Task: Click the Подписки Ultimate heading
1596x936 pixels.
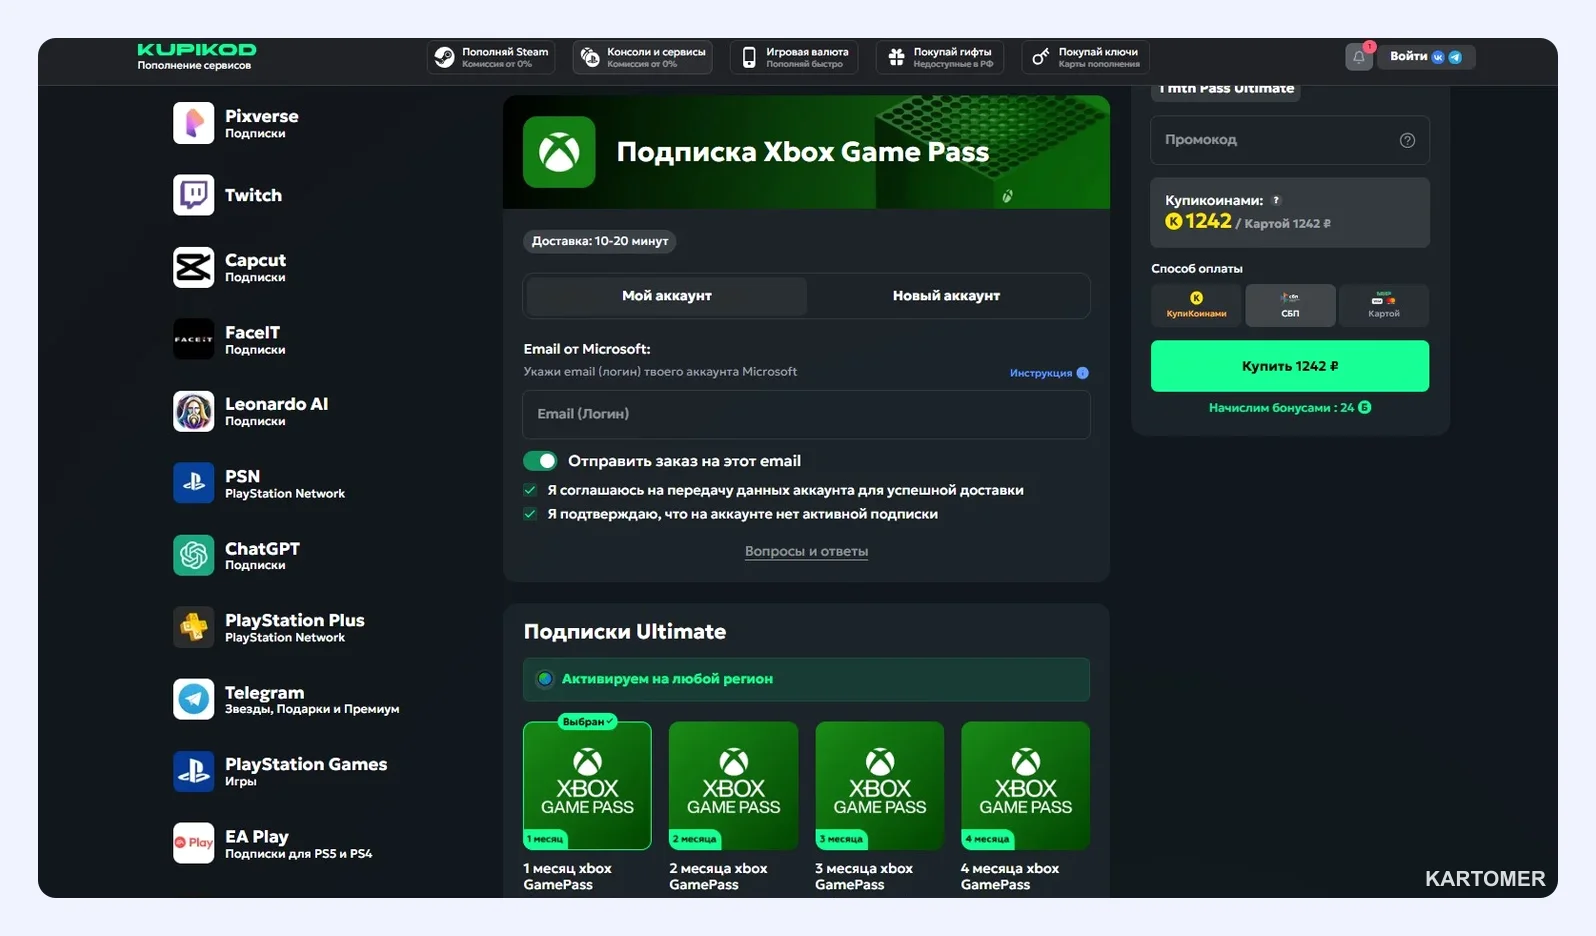Action: tap(625, 632)
